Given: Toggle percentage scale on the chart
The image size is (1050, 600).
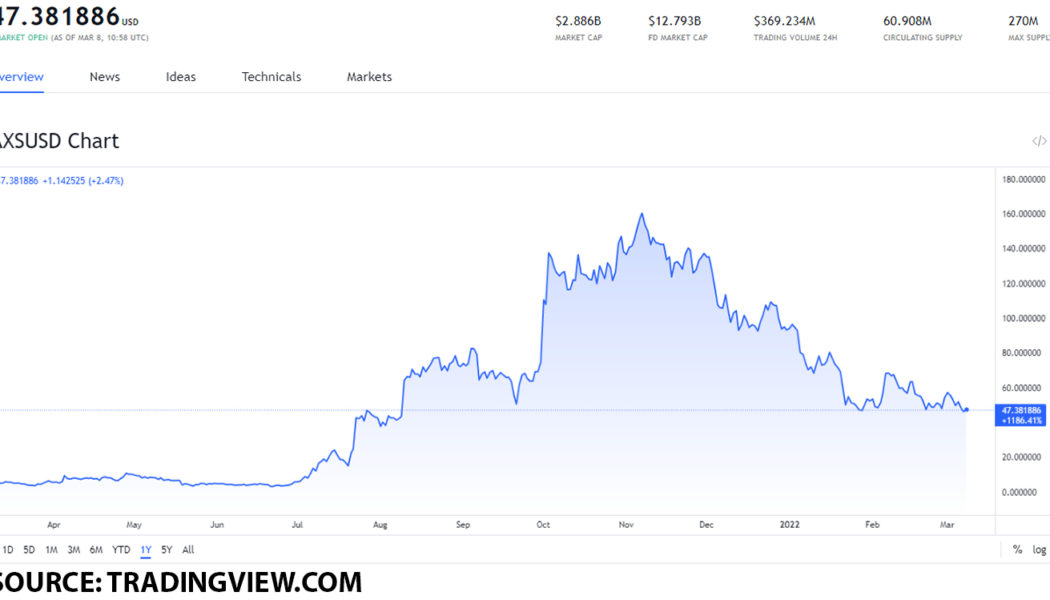Looking at the screenshot, I should tap(1017, 550).
